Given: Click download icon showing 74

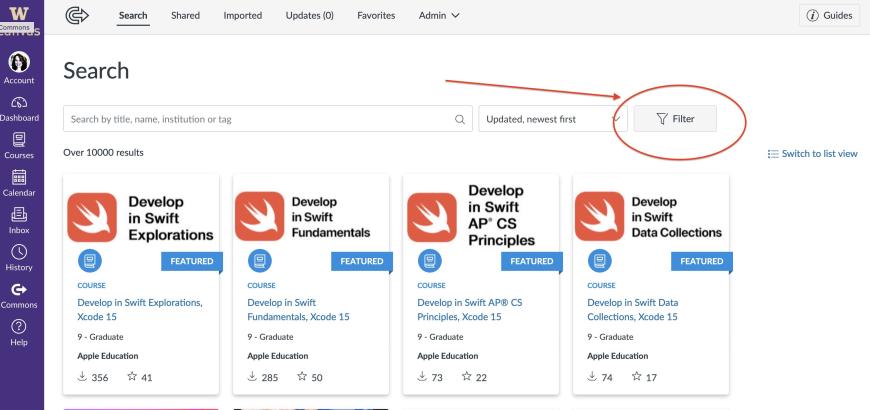Looking at the screenshot, I should click(591, 377).
